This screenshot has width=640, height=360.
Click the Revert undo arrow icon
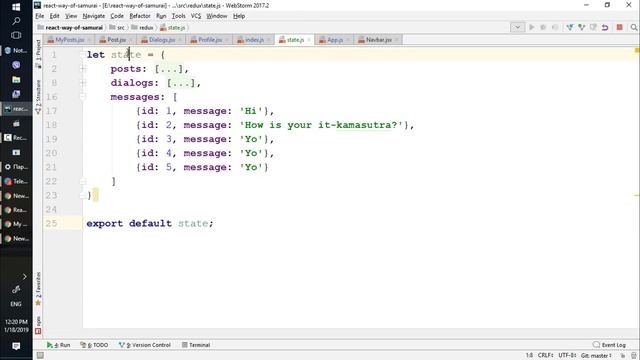[605, 27]
